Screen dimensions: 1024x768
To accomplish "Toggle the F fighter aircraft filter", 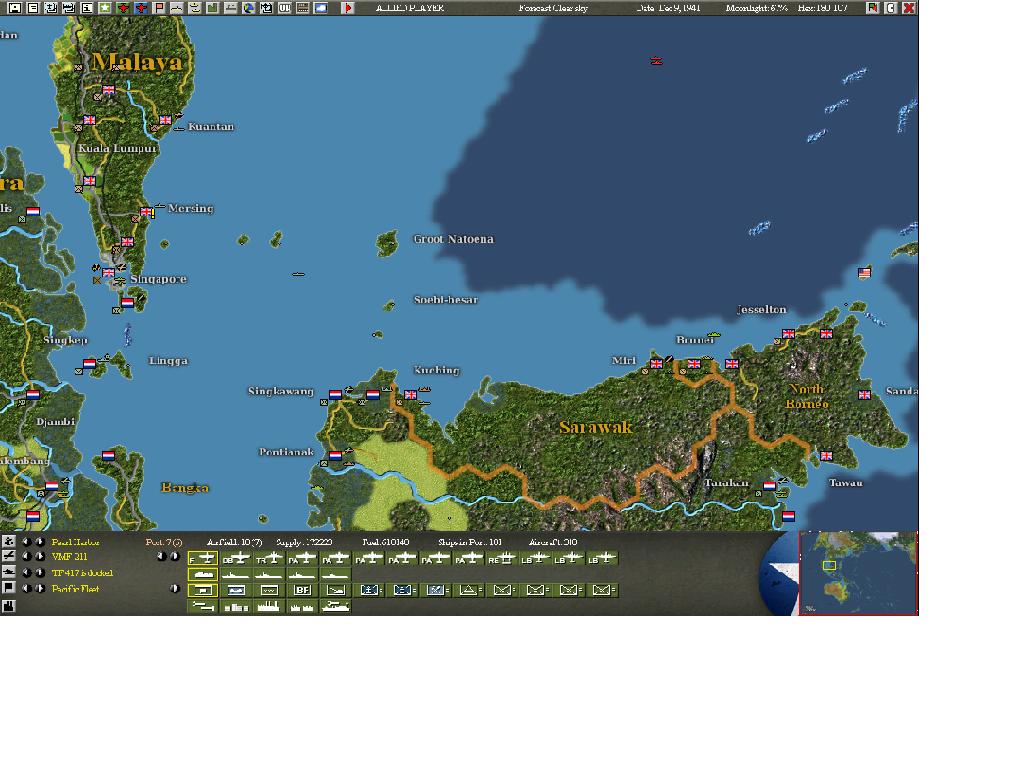I will coord(202,558).
